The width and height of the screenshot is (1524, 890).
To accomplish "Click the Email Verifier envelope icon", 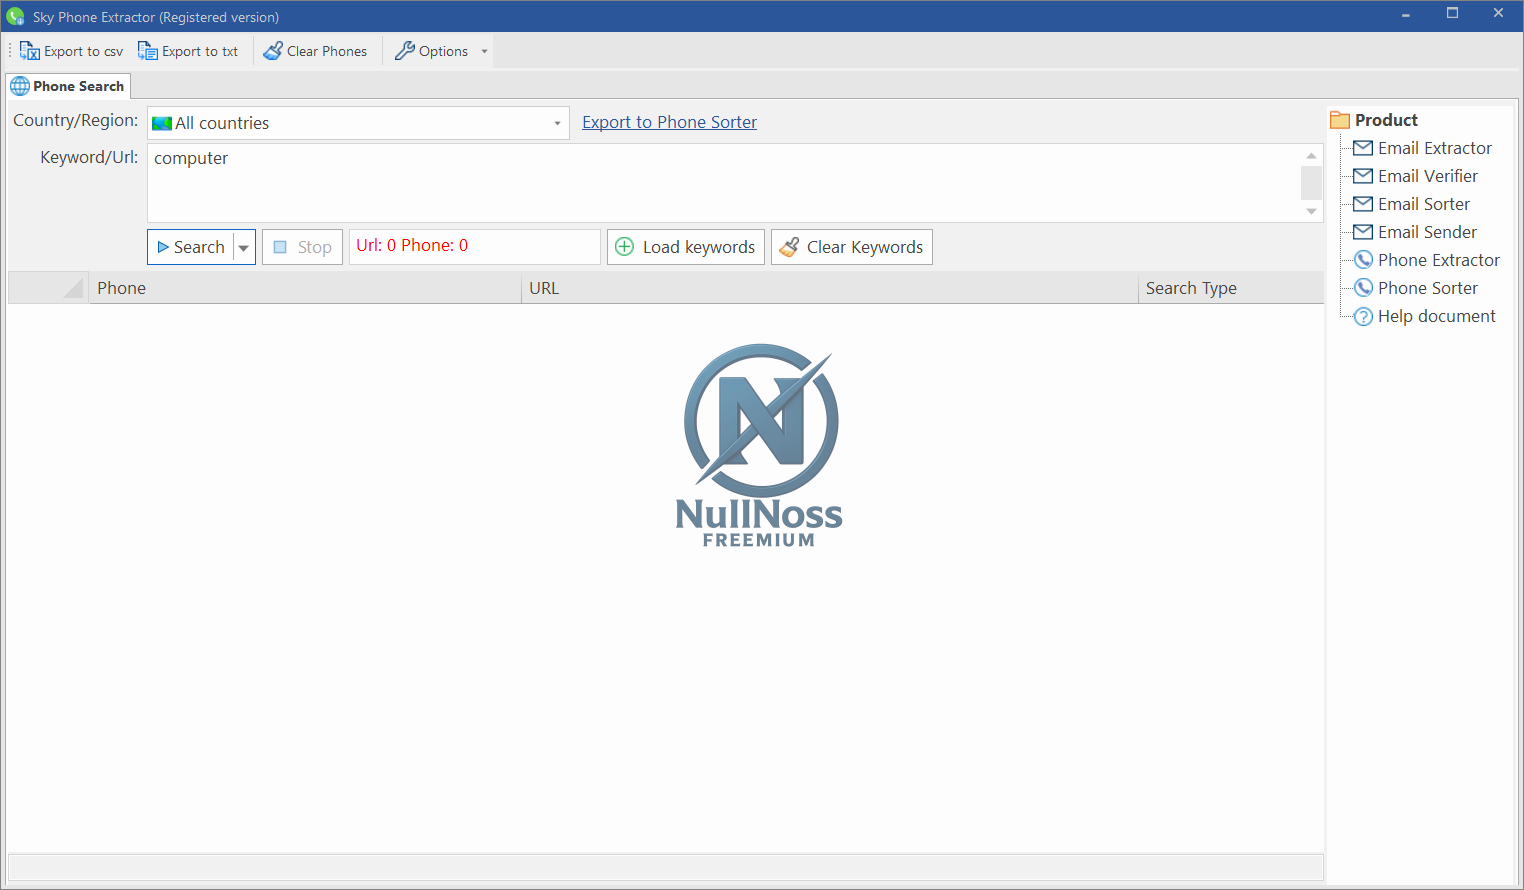I will point(1363,176).
